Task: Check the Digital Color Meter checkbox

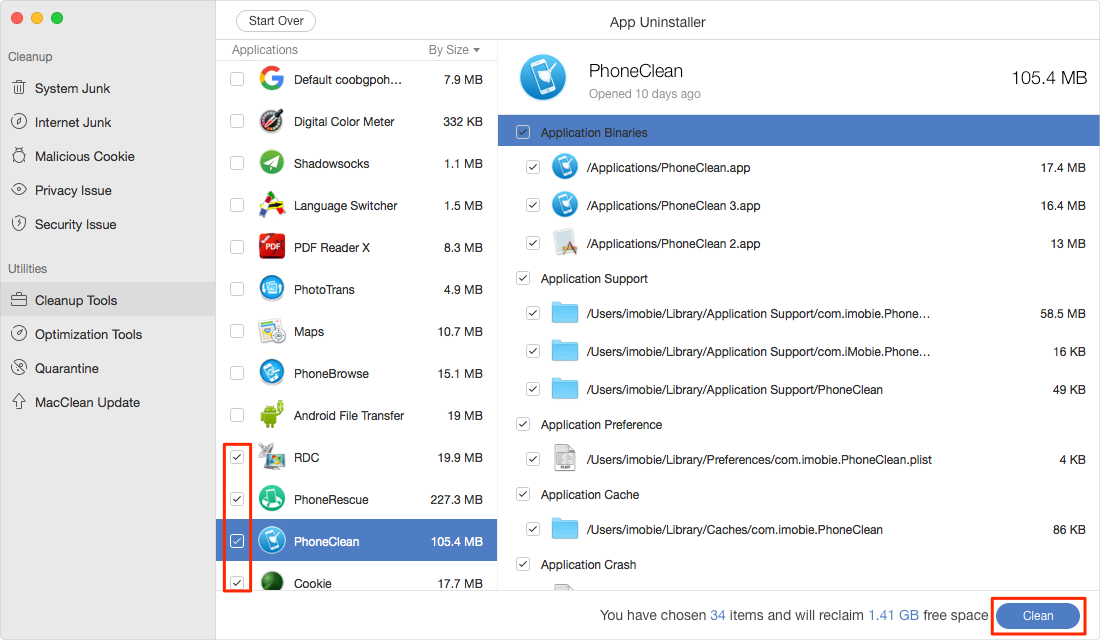Action: [237, 121]
